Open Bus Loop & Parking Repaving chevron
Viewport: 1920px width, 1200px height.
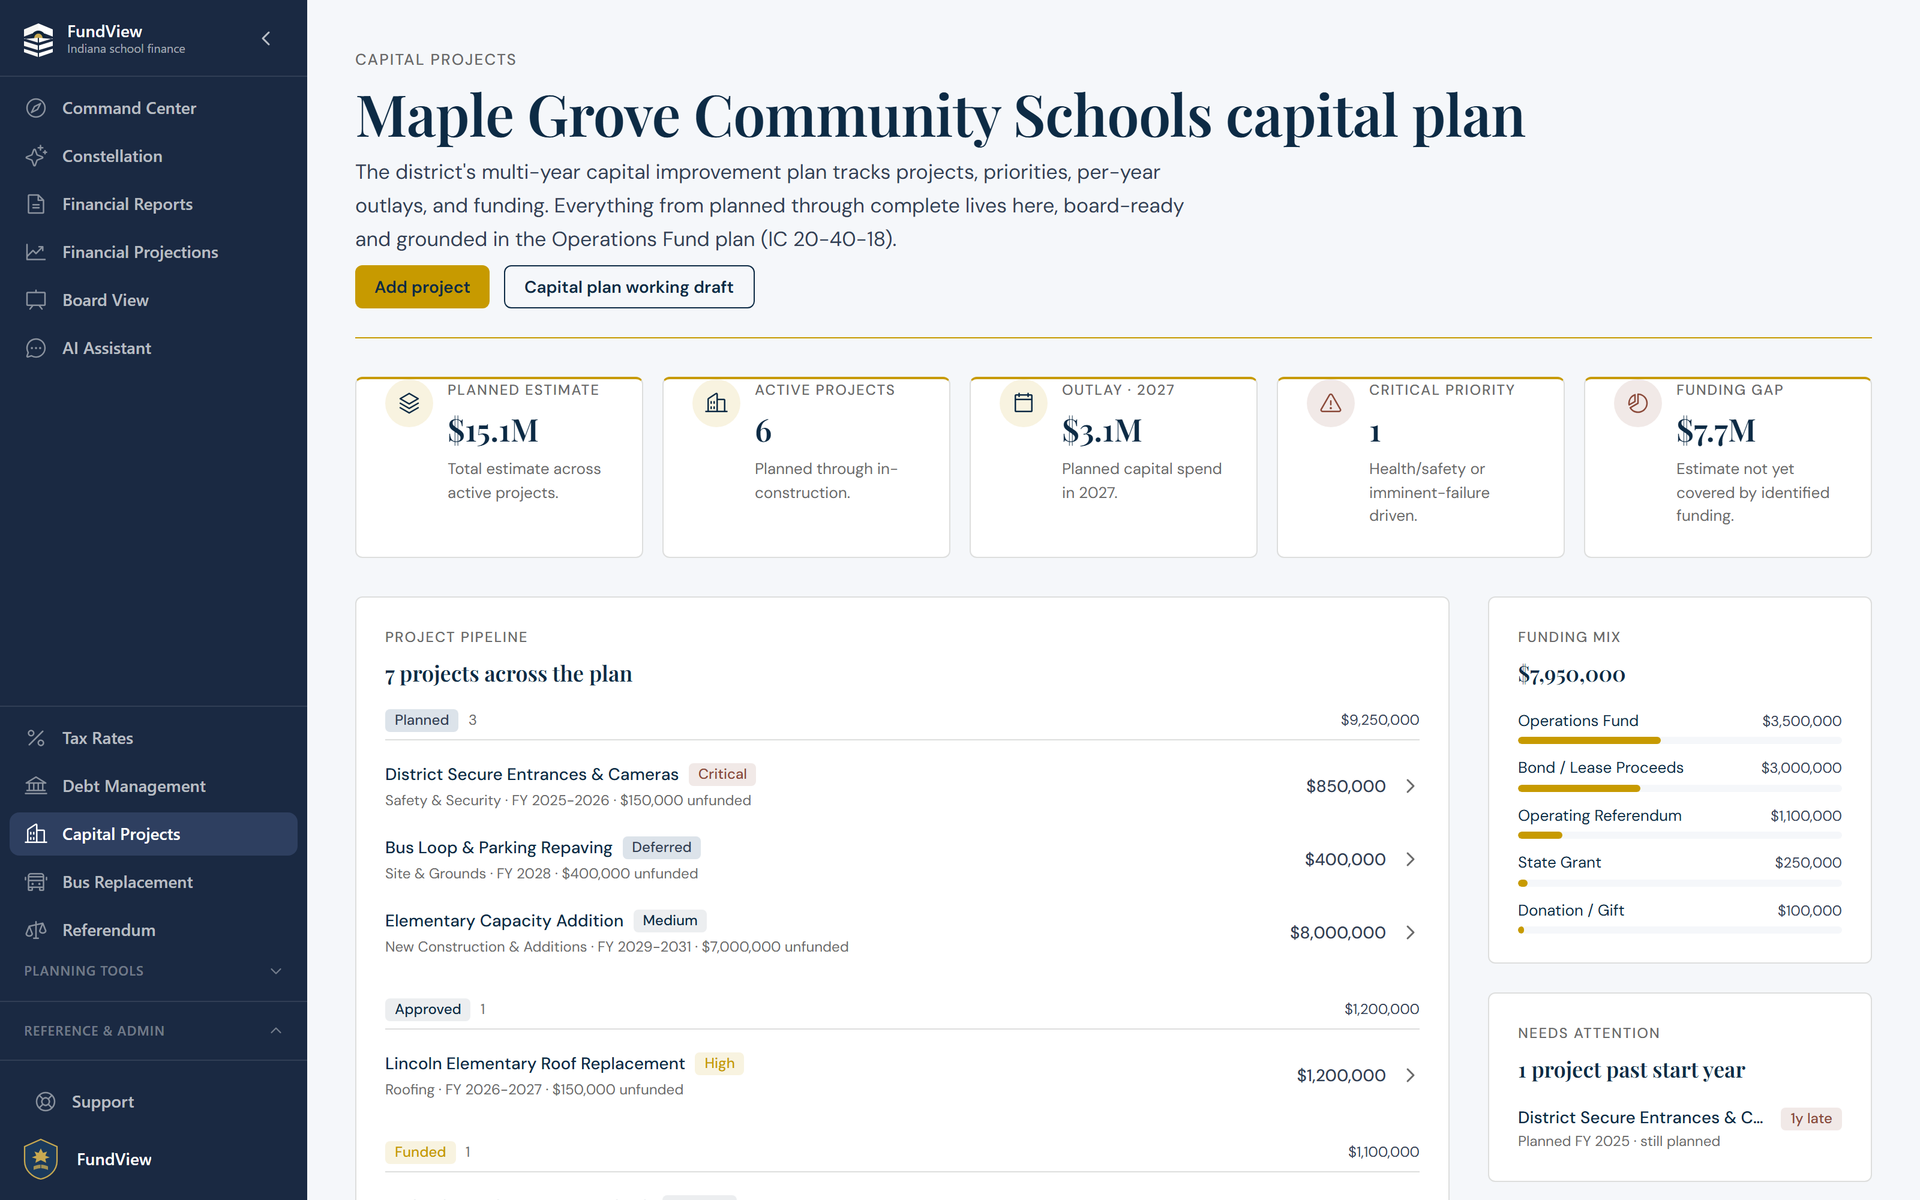click(1410, 859)
